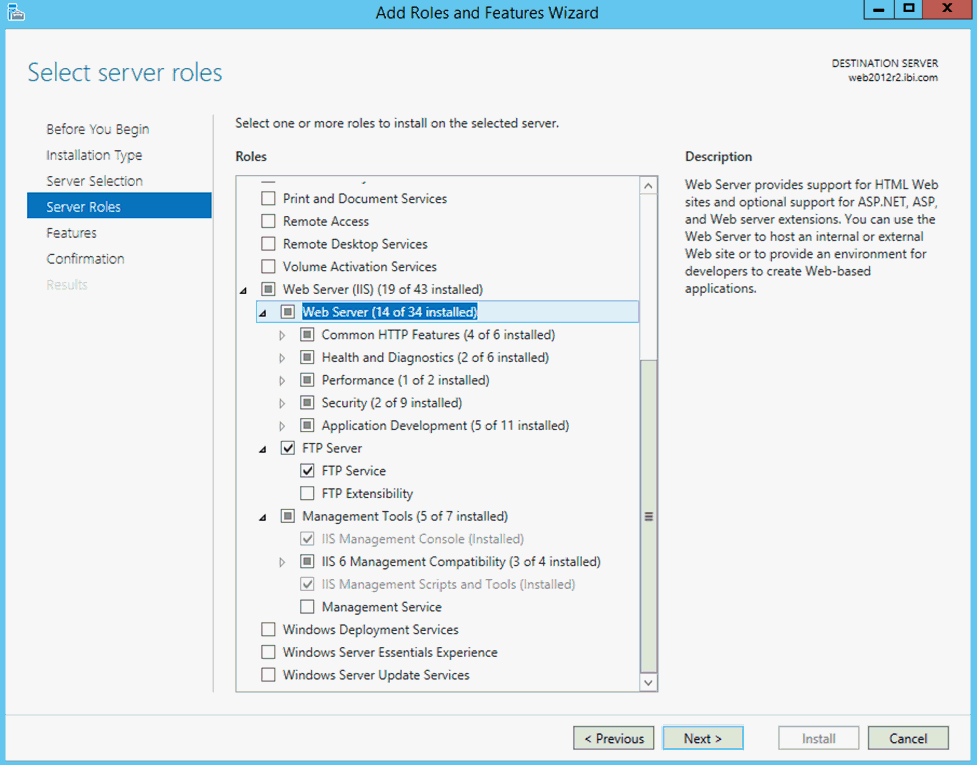This screenshot has height=765, width=977.
Task: Collapse the Web Server (14 of 34) node
Action: 263,313
